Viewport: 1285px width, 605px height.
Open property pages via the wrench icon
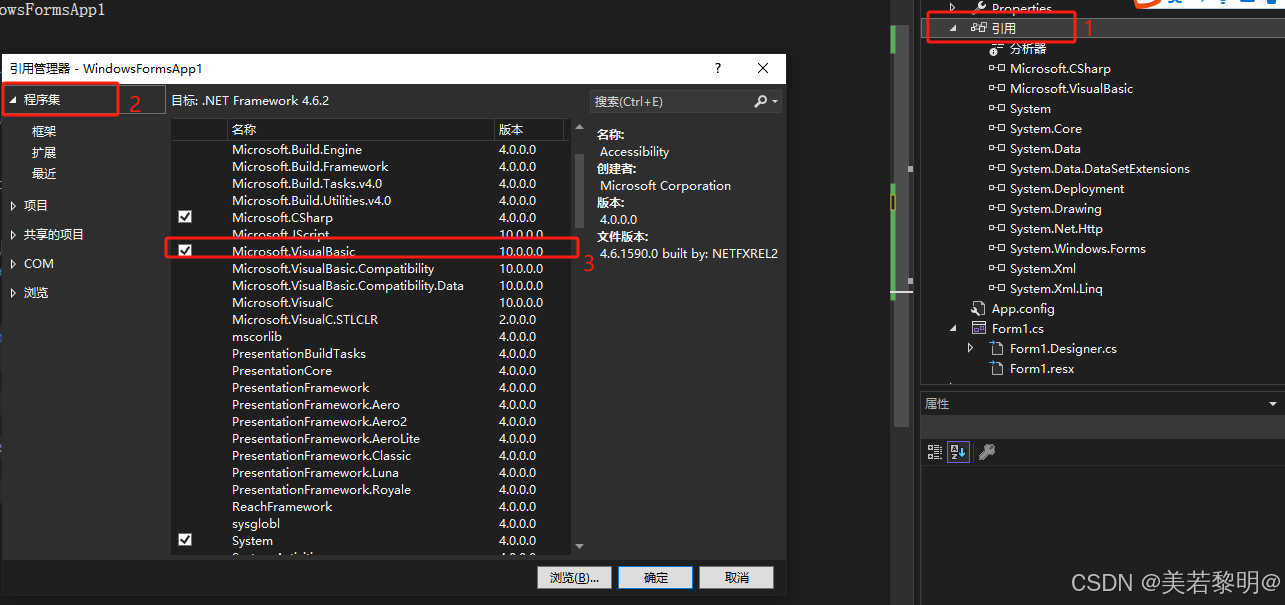[x=987, y=451]
